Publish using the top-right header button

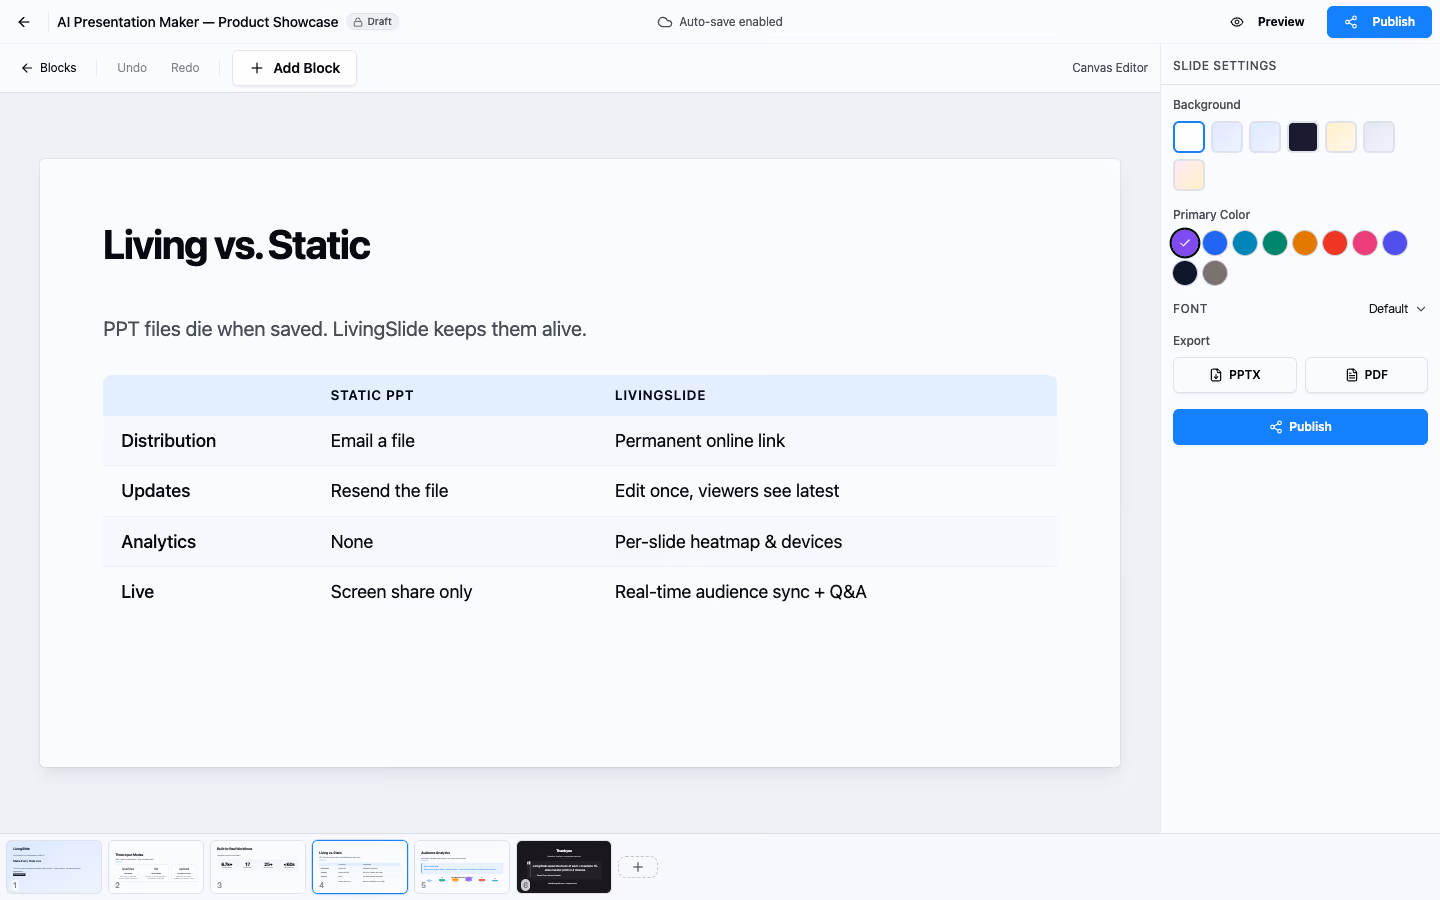[1379, 22]
